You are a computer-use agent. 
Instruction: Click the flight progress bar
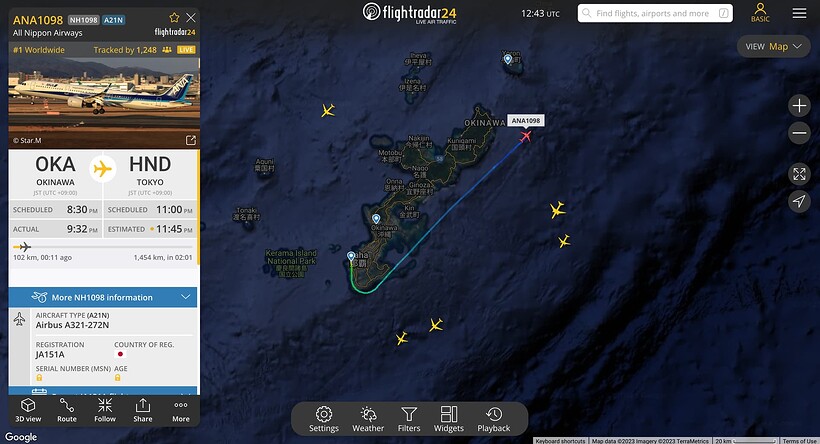point(102,246)
